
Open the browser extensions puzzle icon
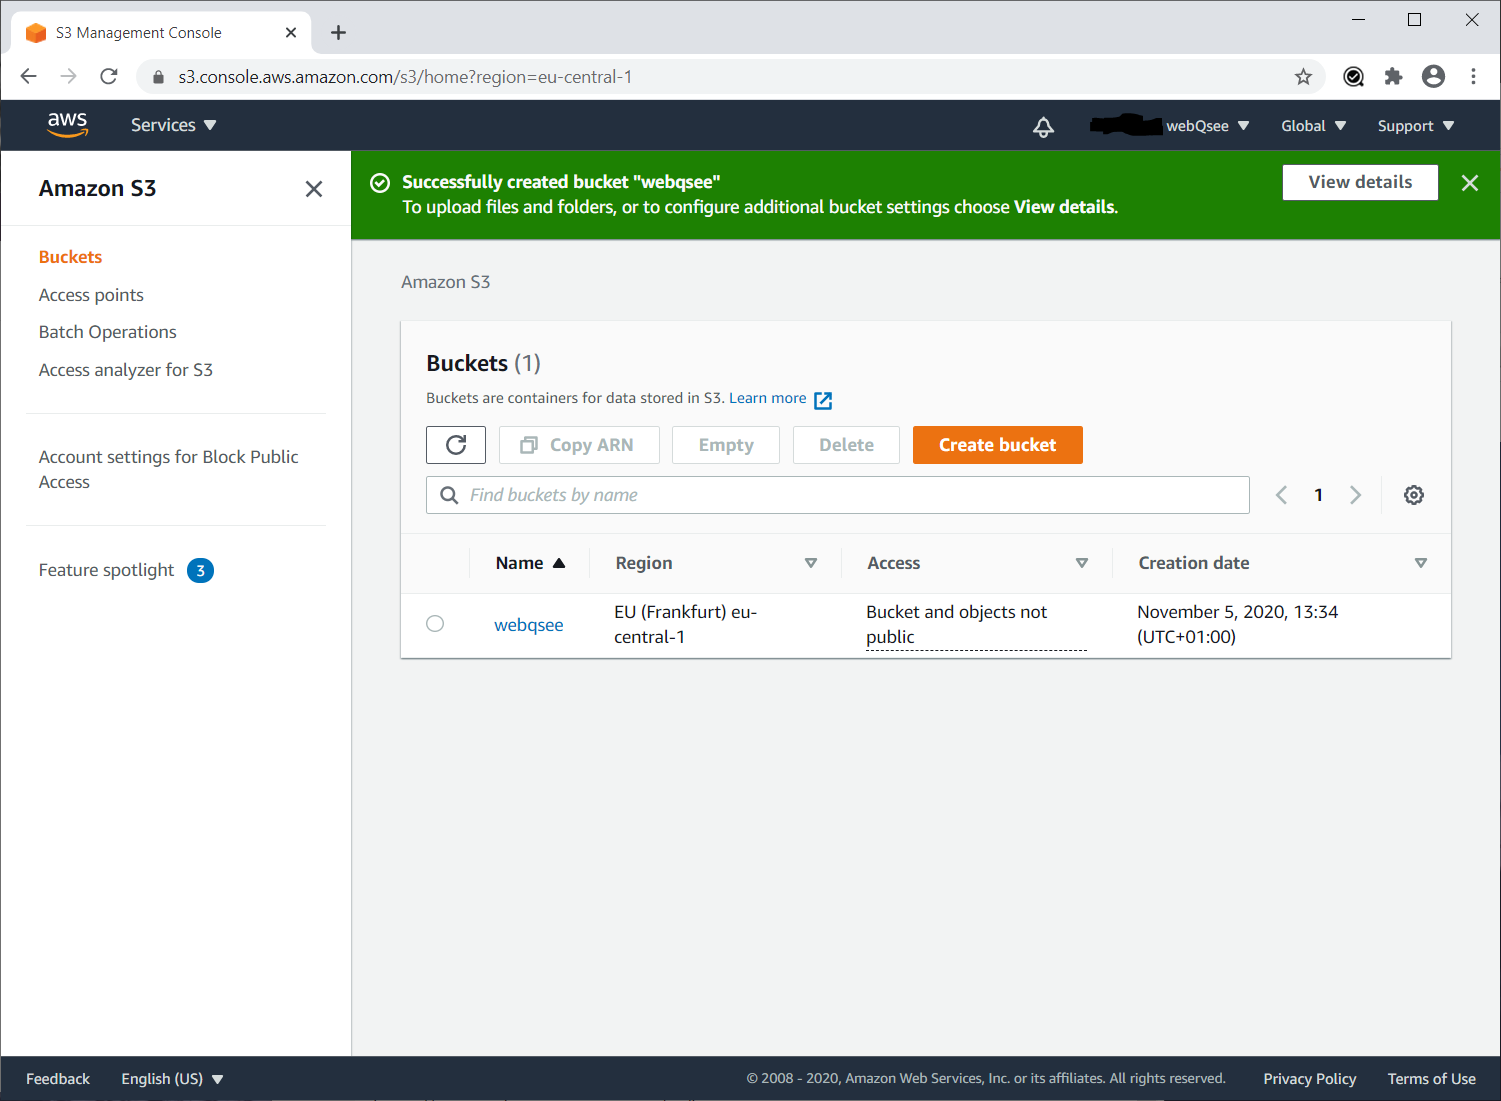(1393, 77)
